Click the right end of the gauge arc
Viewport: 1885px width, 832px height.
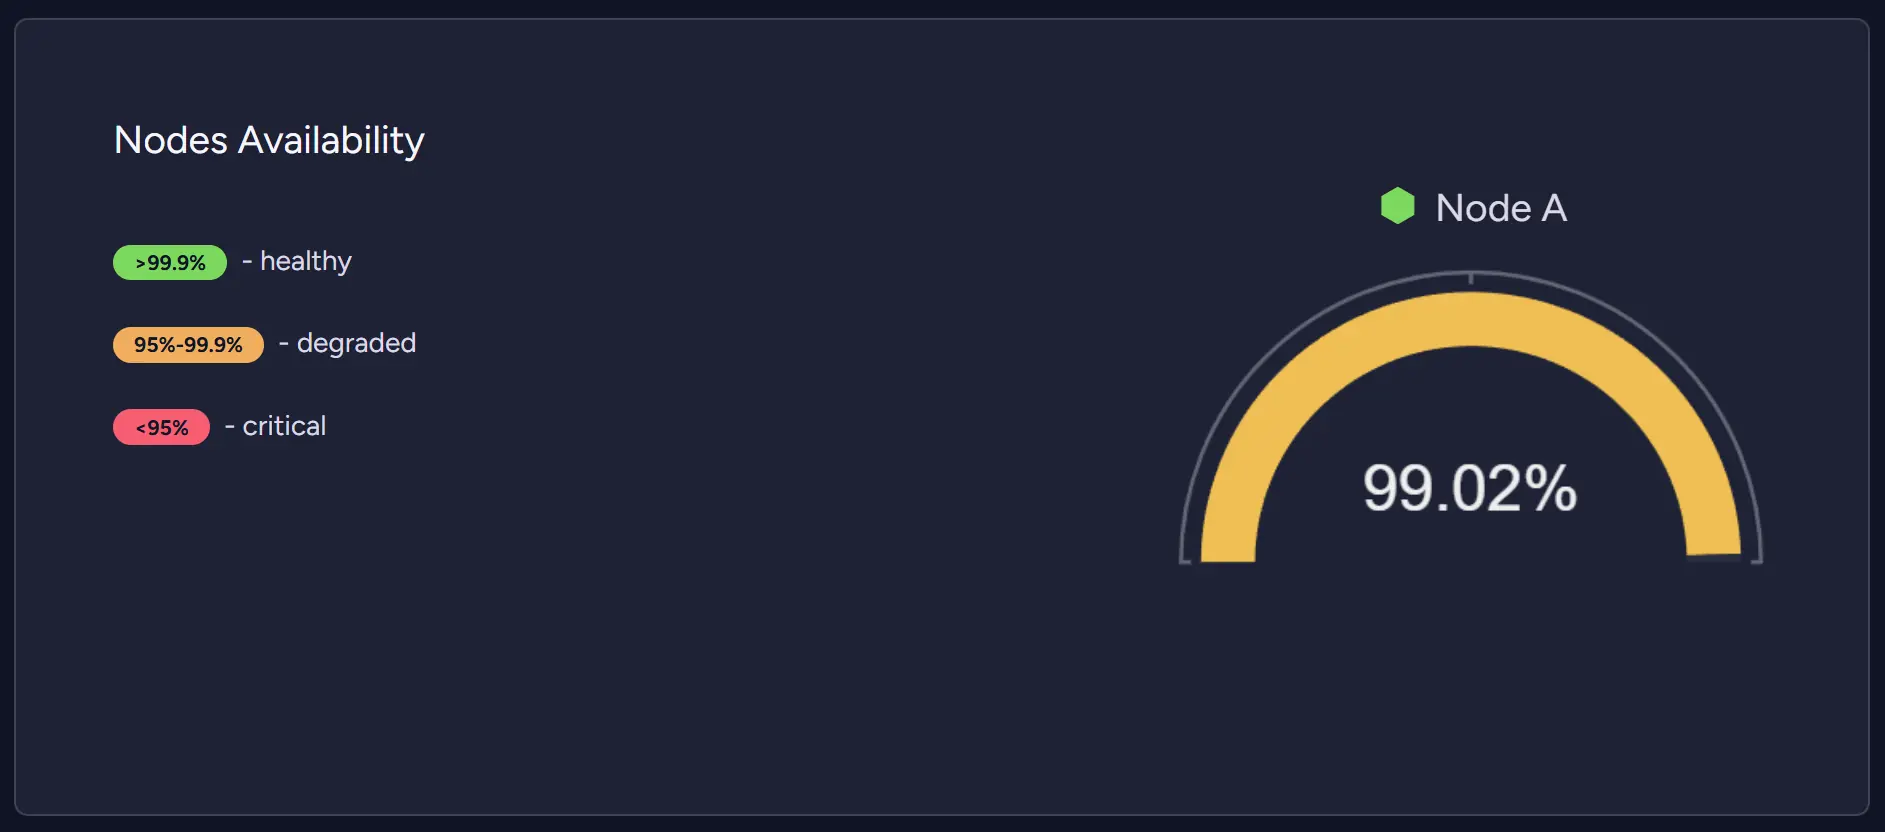point(1714,541)
